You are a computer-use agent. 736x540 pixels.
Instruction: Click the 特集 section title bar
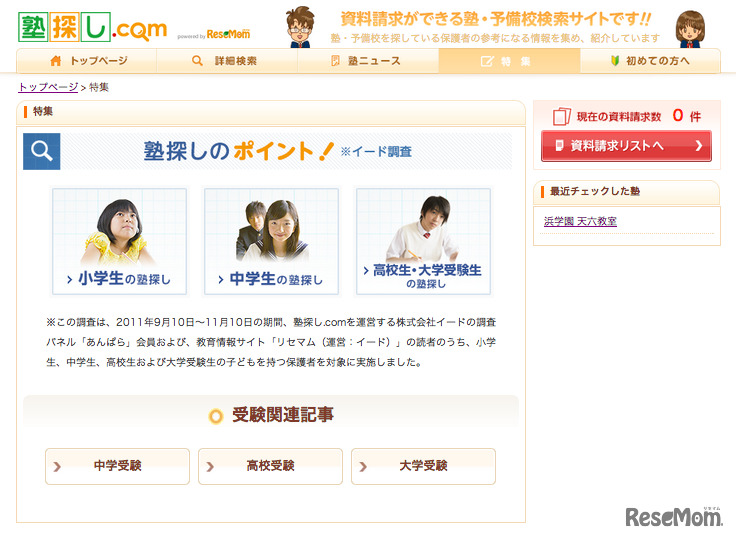(x=271, y=112)
